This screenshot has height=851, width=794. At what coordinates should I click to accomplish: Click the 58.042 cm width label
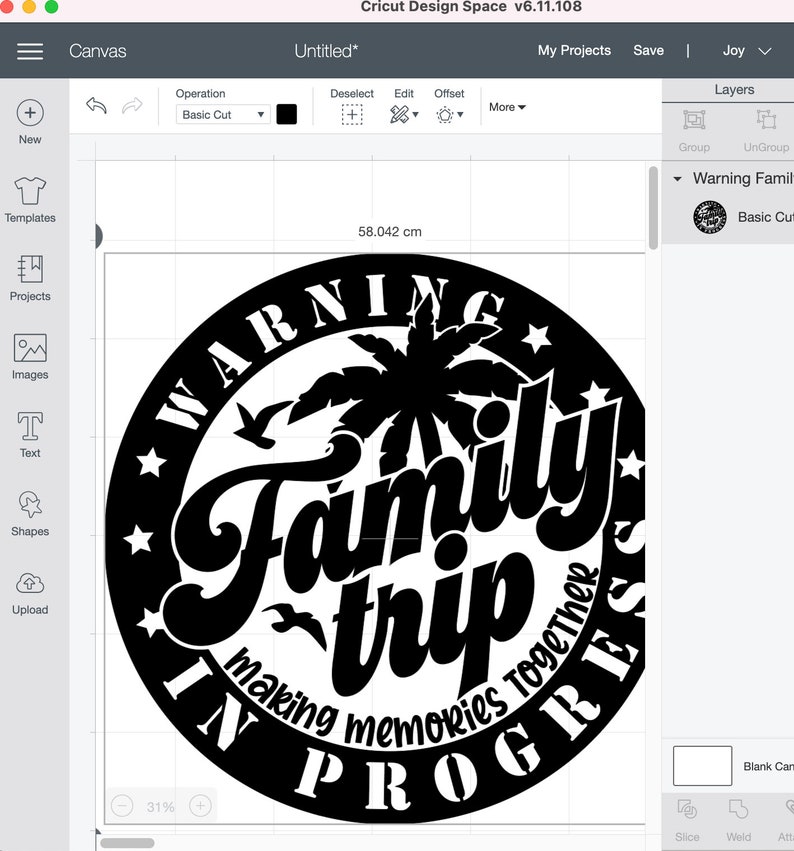pos(390,232)
